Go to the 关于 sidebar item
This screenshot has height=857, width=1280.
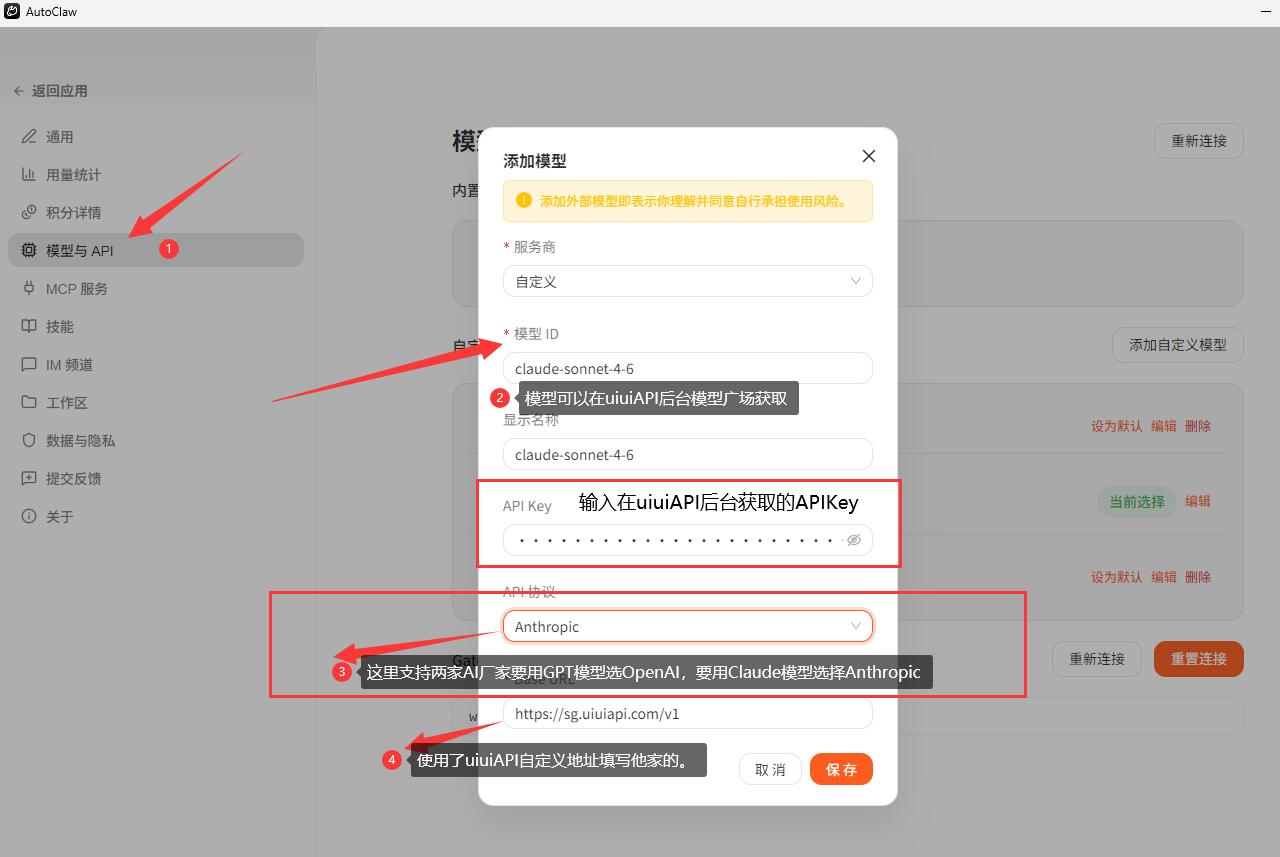[59, 517]
